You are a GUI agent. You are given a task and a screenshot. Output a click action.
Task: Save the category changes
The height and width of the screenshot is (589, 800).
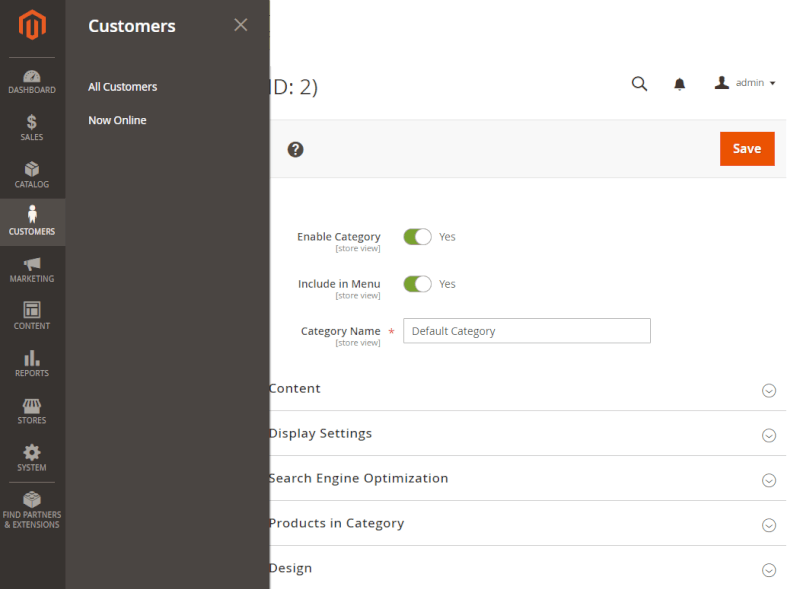747,148
